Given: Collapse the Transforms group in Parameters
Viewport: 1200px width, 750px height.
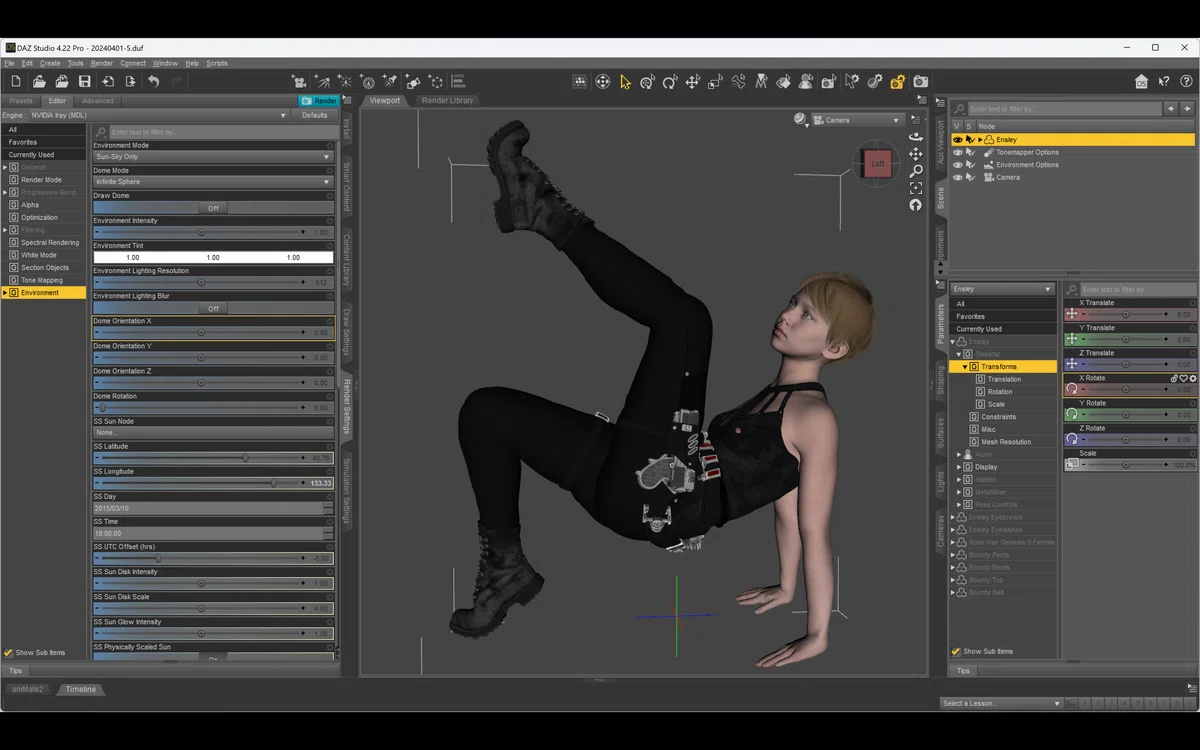Looking at the screenshot, I should pos(966,367).
